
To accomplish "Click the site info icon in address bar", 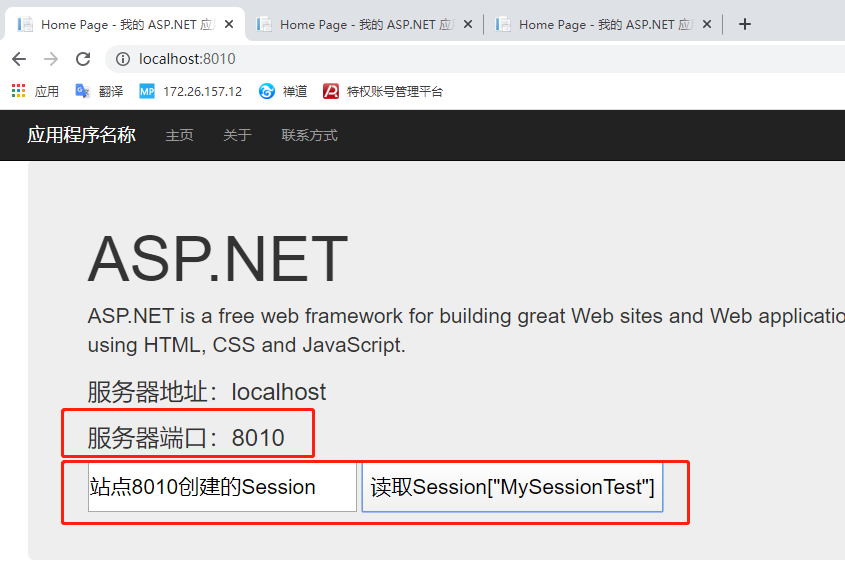I will 123,59.
